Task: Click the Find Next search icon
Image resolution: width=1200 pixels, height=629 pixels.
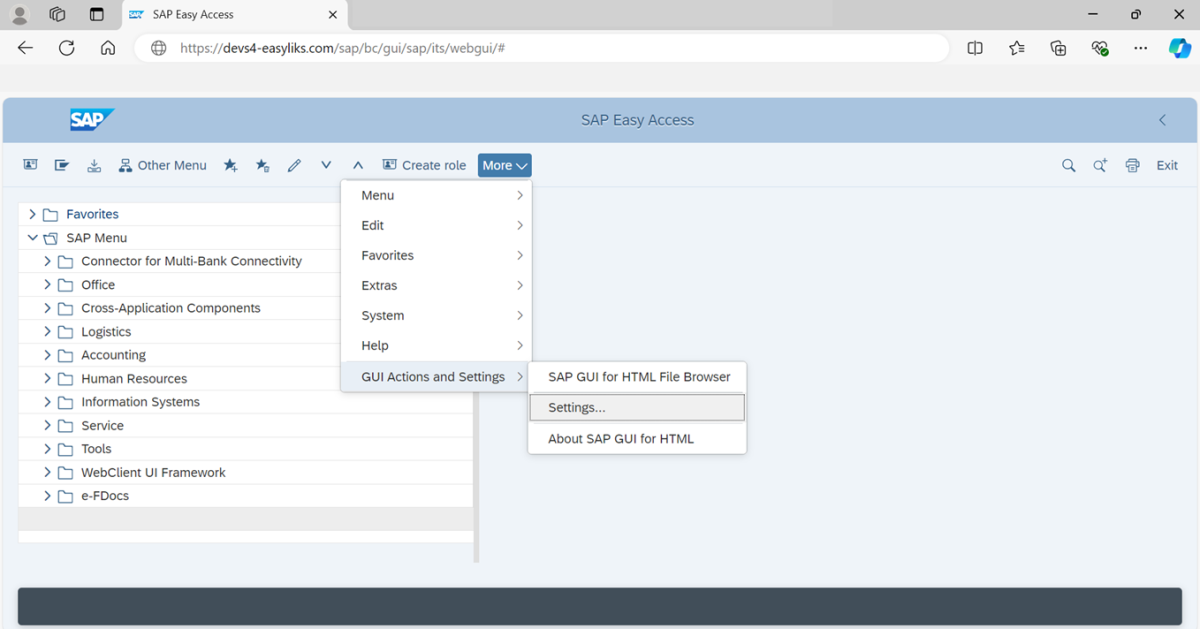Action: pyautogui.click(x=1100, y=165)
